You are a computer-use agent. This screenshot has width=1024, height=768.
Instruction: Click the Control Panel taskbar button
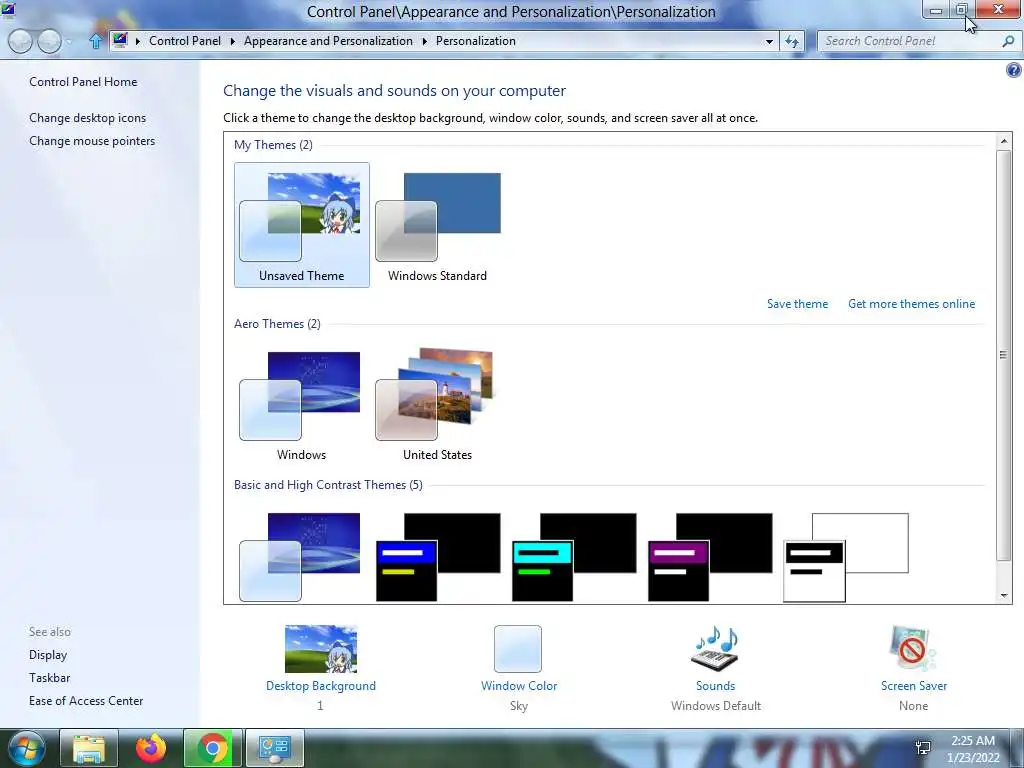coord(274,748)
